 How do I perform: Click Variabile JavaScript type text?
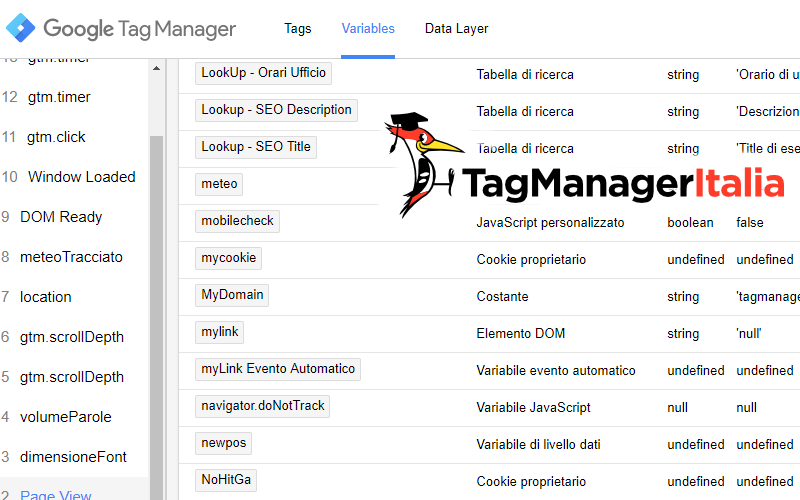(x=534, y=407)
